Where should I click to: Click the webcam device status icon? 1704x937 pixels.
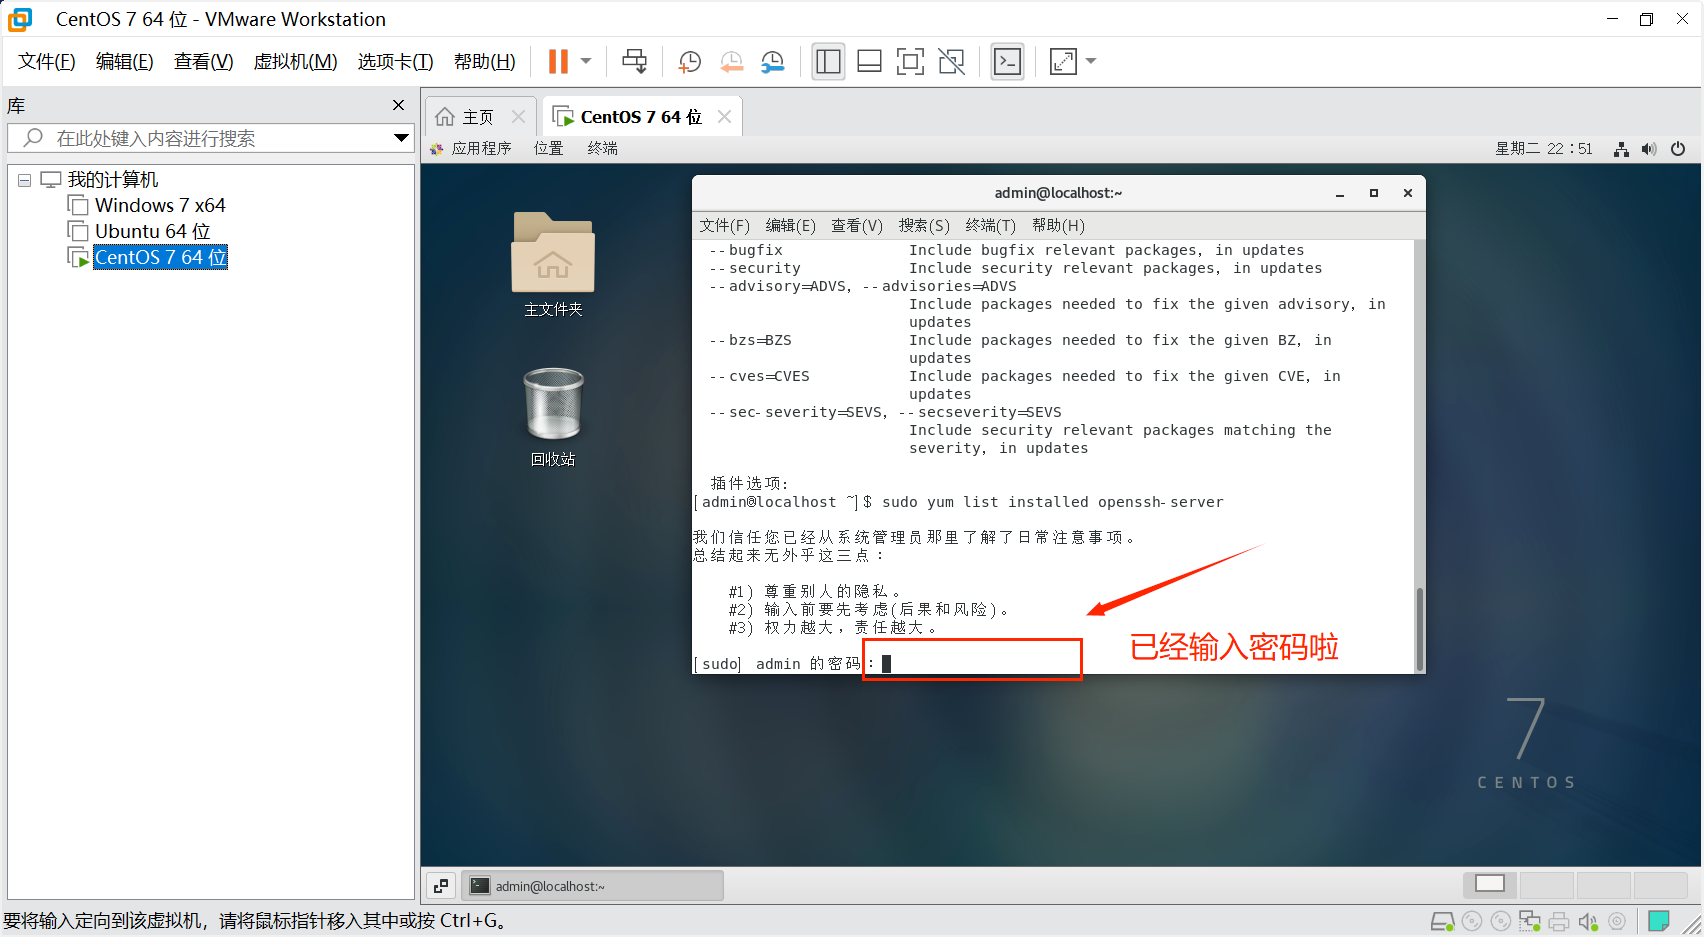[x=1617, y=921]
